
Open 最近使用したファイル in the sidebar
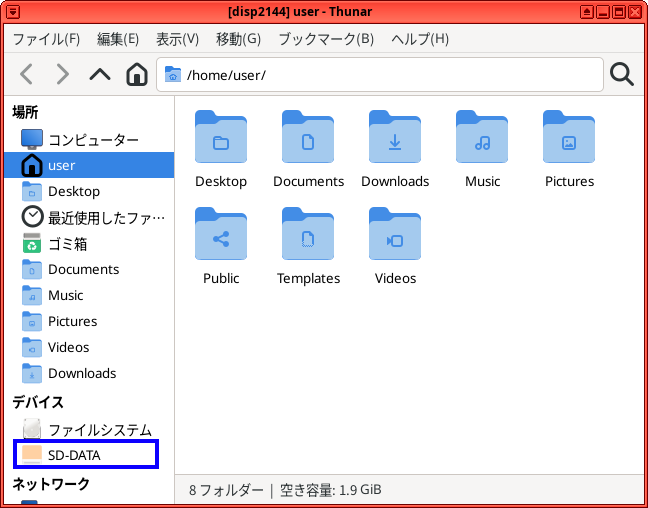[x=89, y=217]
